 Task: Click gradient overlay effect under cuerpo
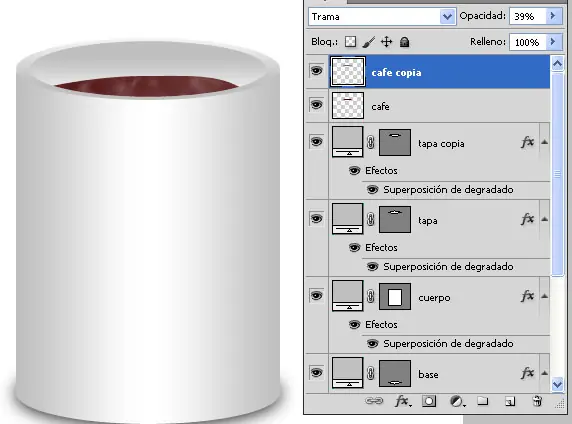(448, 344)
